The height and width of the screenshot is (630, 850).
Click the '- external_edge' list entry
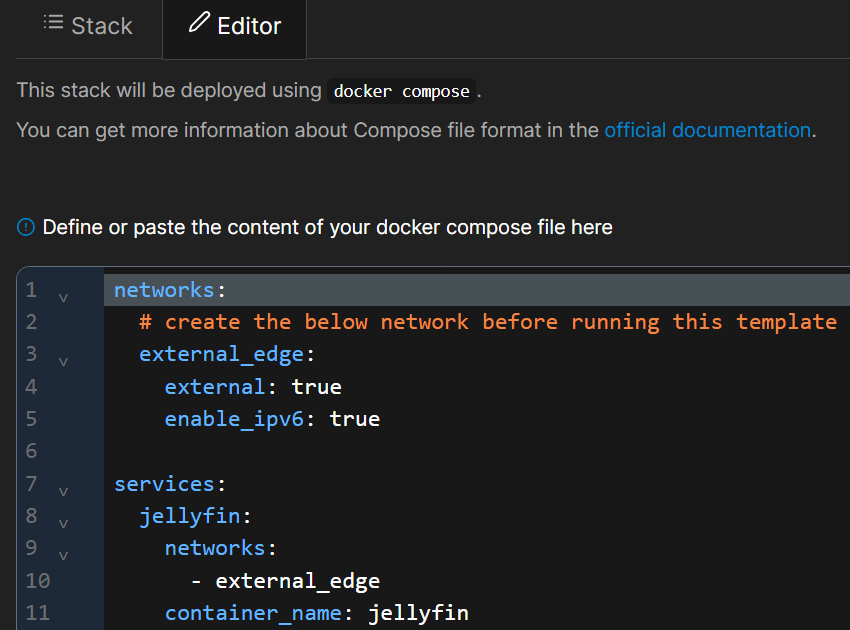coord(286,581)
